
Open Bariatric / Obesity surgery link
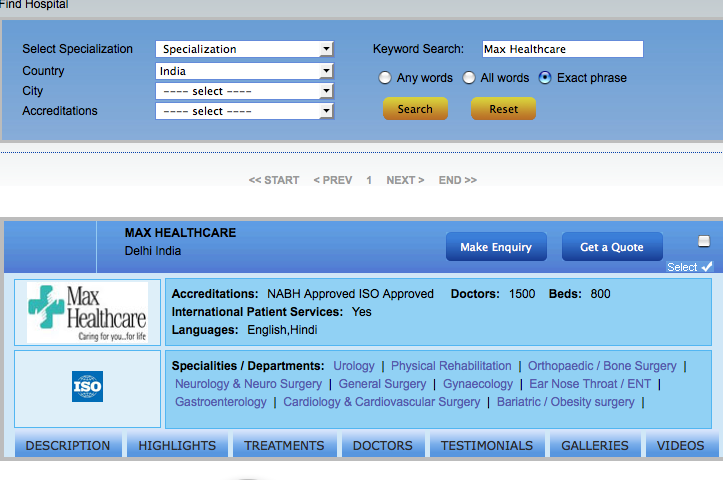point(566,402)
